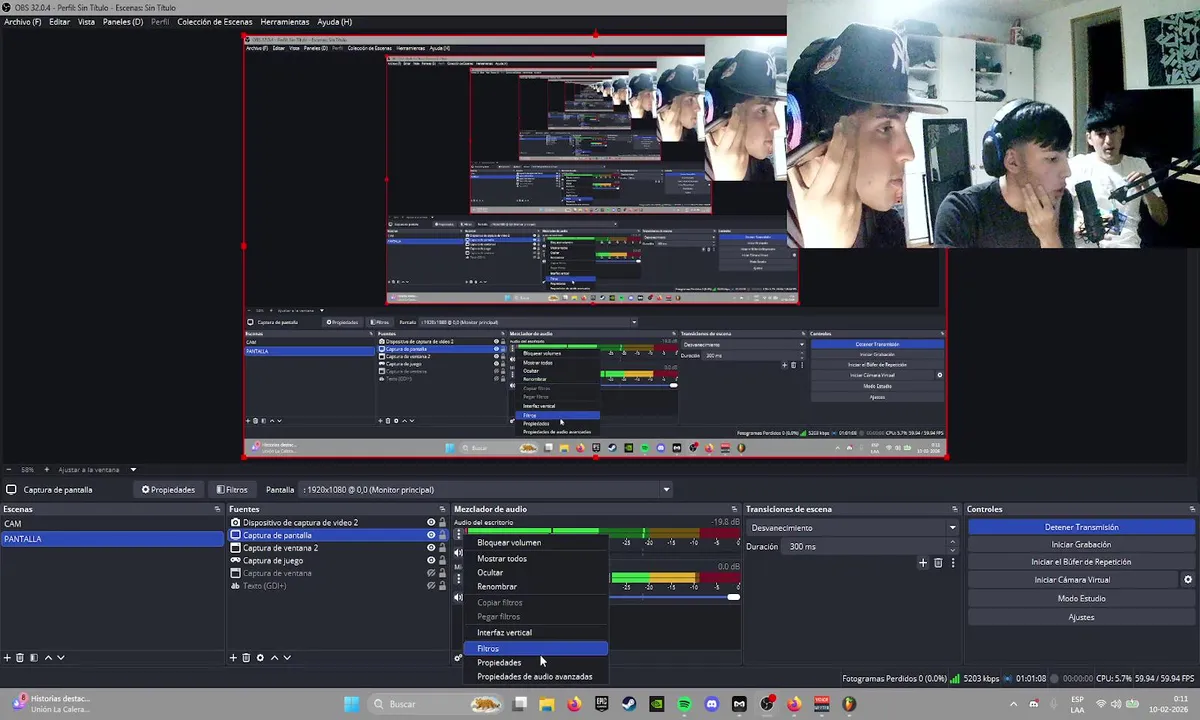Toggle visibility of Captura de pantalla source

431,535
